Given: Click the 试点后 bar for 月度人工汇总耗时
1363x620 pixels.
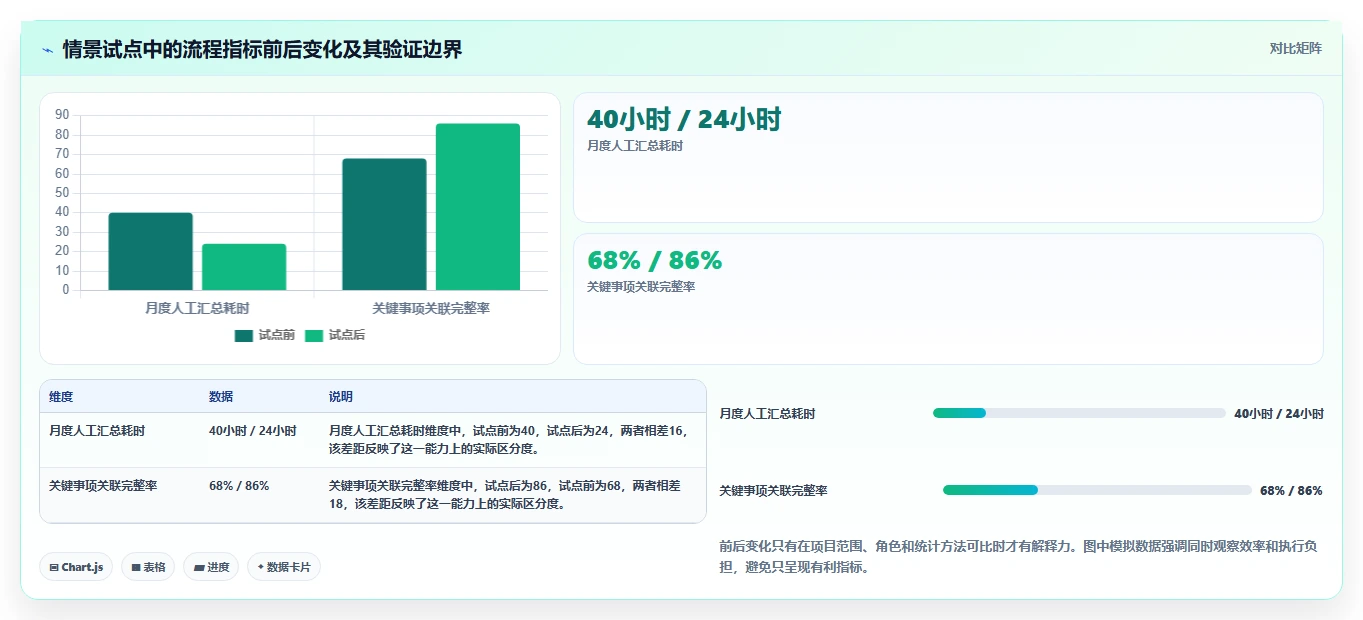Looking at the screenshot, I should click(x=244, y=267).
